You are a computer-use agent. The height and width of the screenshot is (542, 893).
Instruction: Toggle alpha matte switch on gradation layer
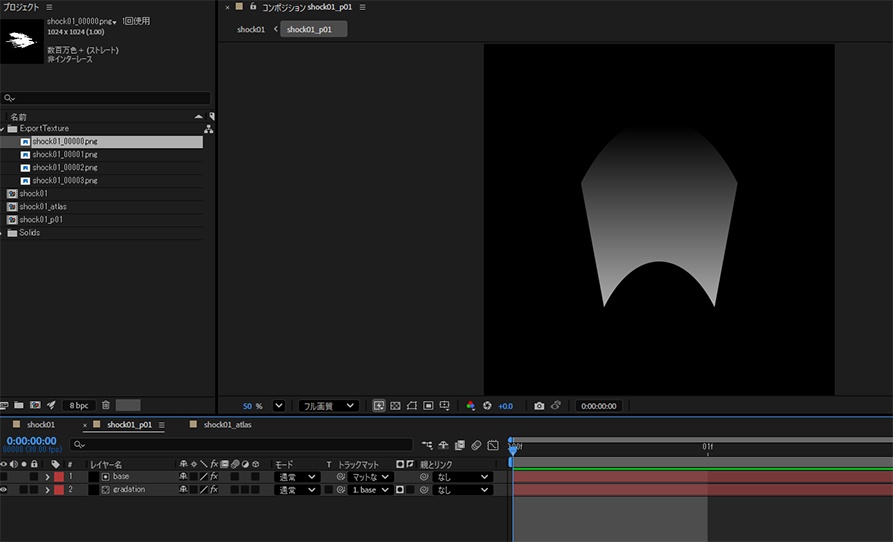pyautogui.click(x=400, y=490)
